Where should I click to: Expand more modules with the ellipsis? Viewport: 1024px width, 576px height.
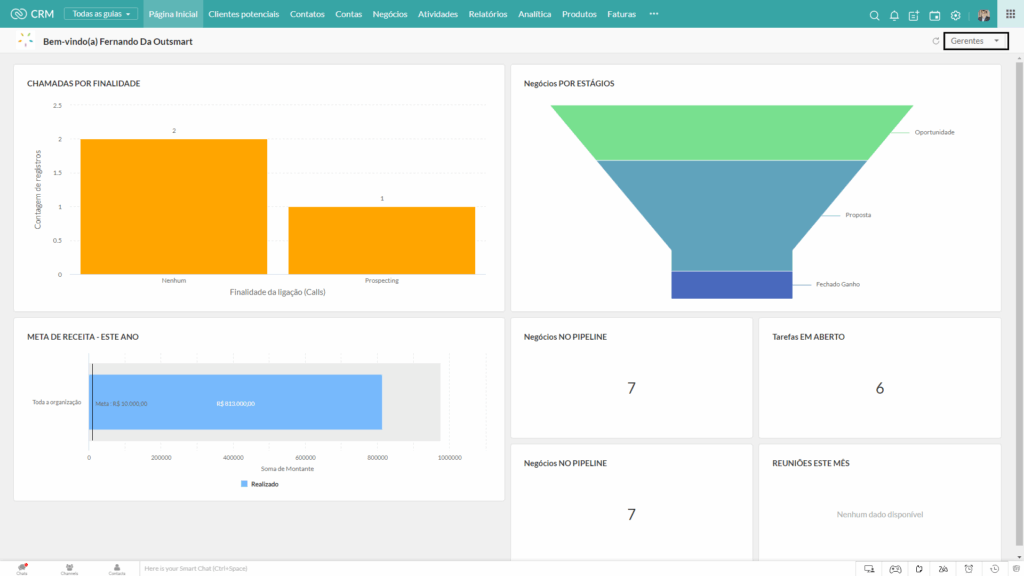(654, 14)
